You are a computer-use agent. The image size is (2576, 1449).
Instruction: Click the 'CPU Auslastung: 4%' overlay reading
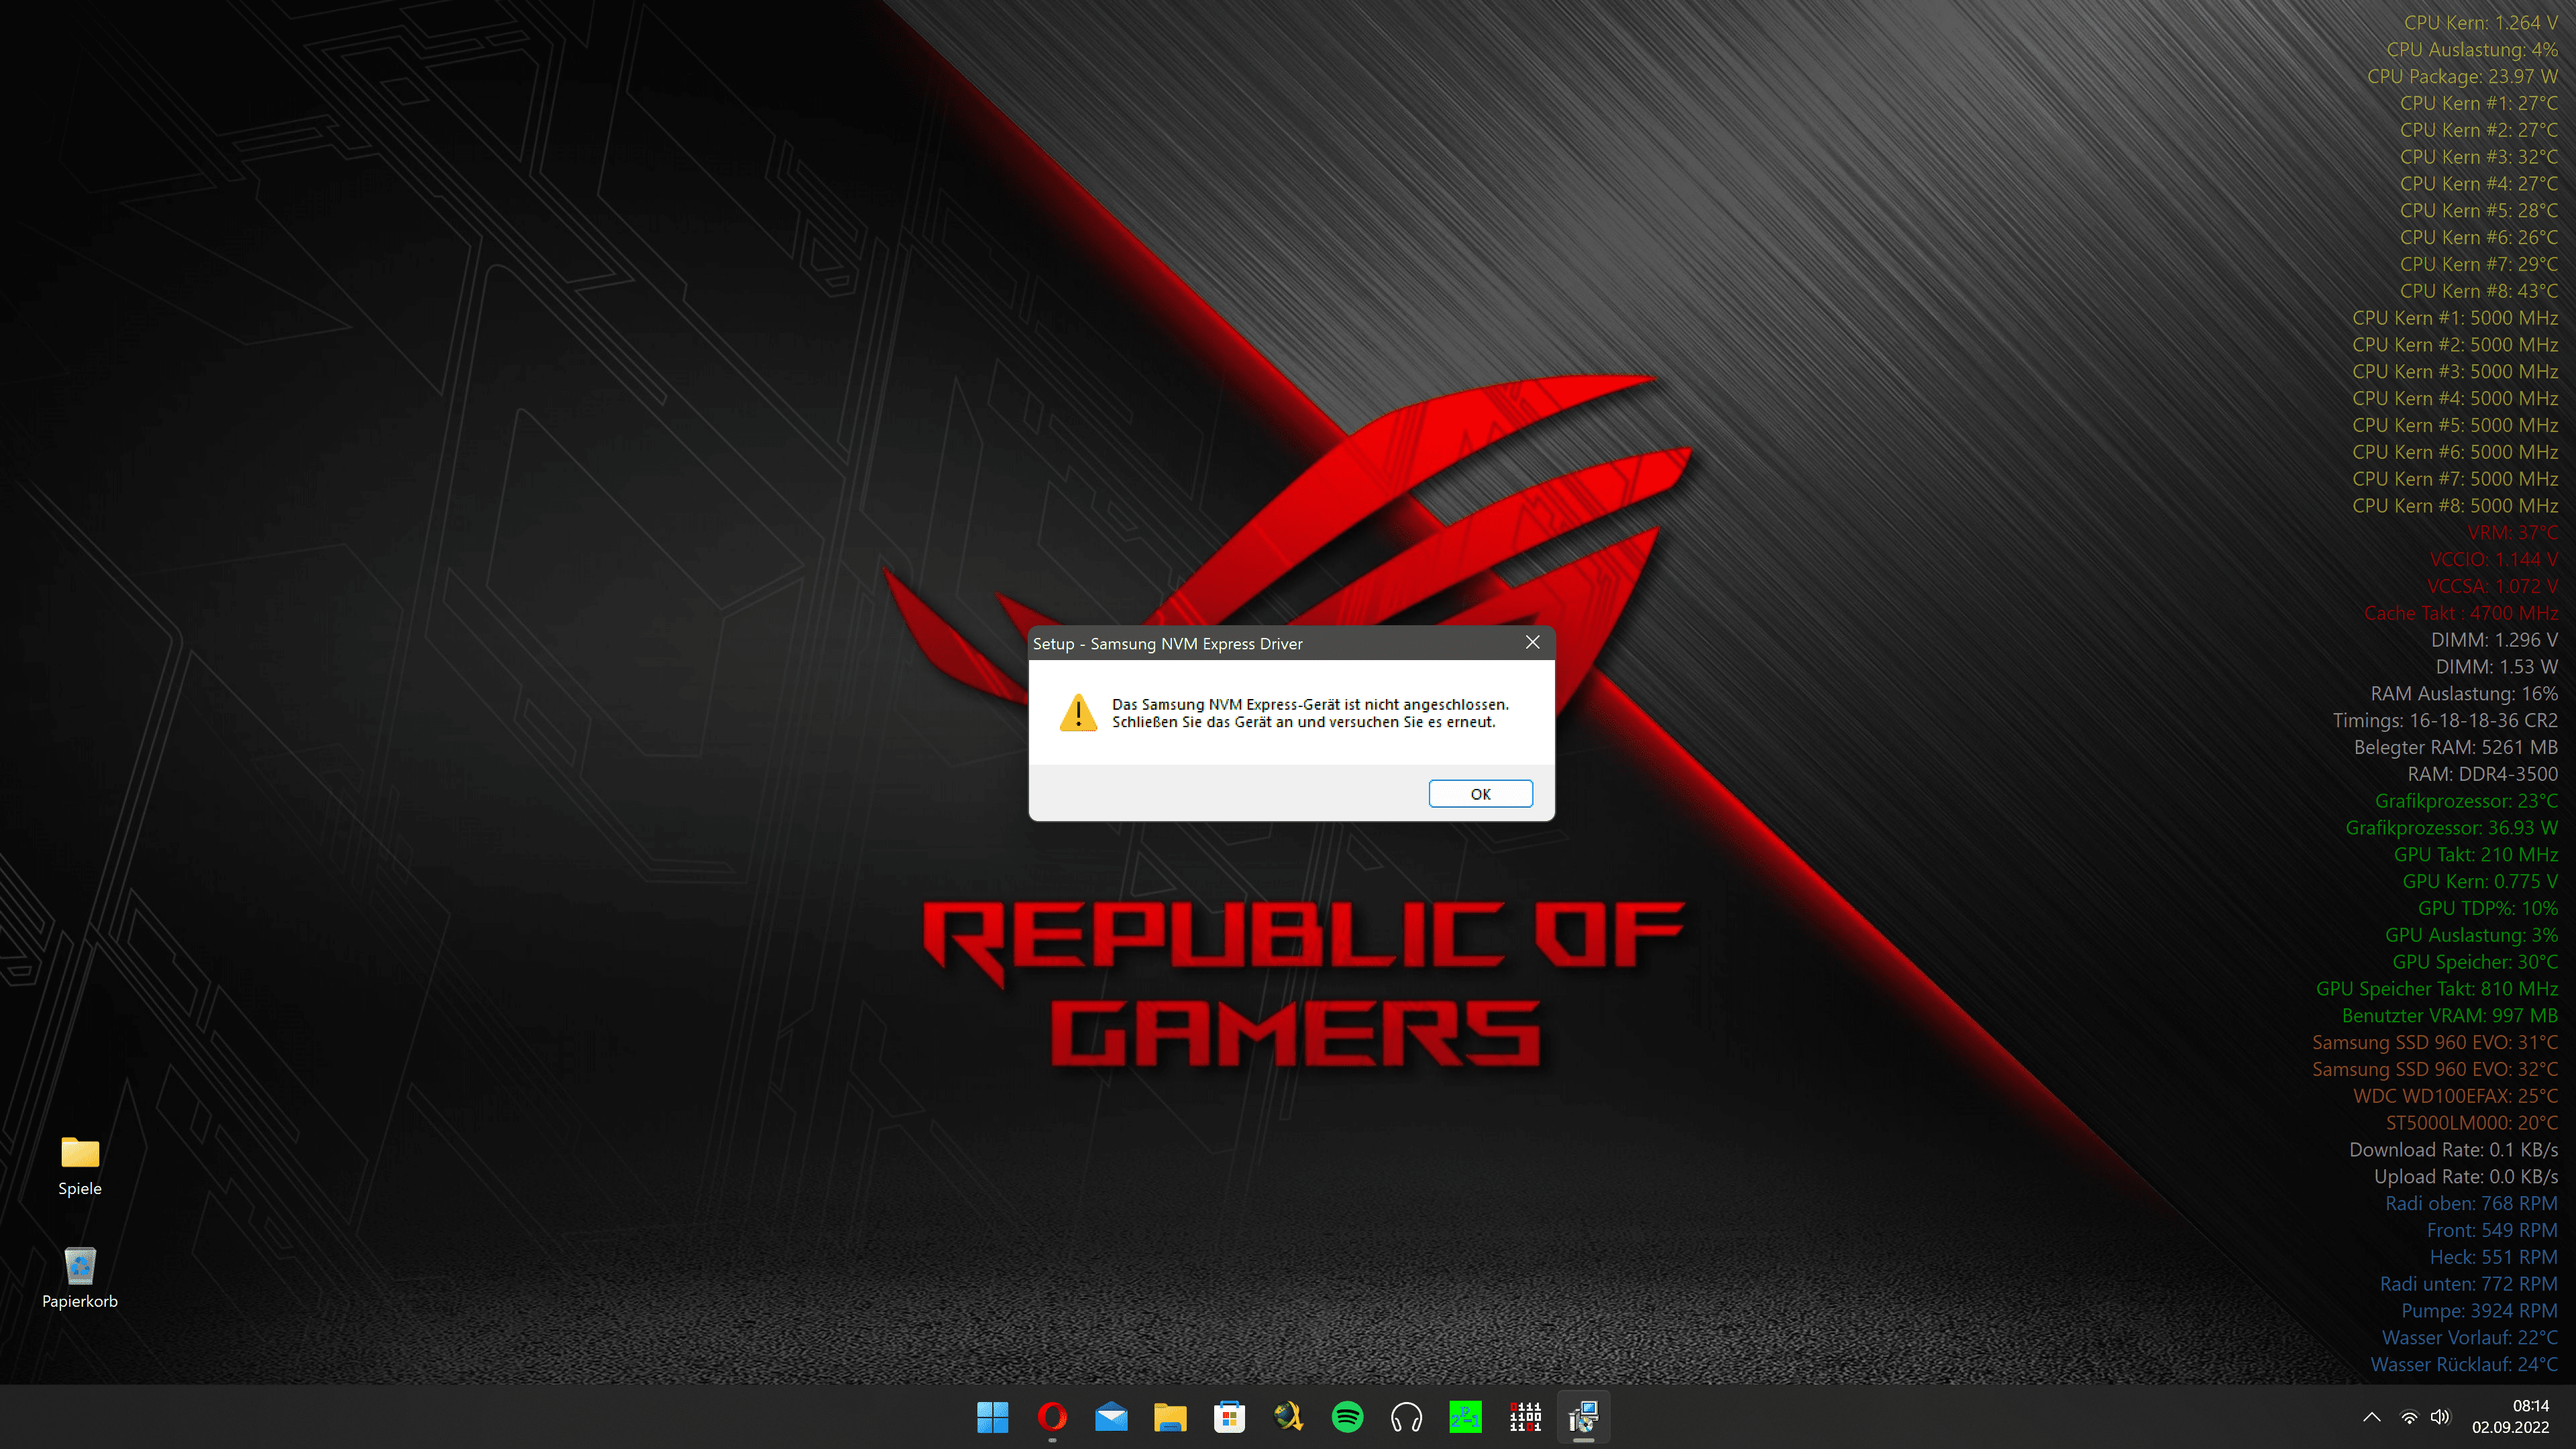click(x=2471, y=49)
